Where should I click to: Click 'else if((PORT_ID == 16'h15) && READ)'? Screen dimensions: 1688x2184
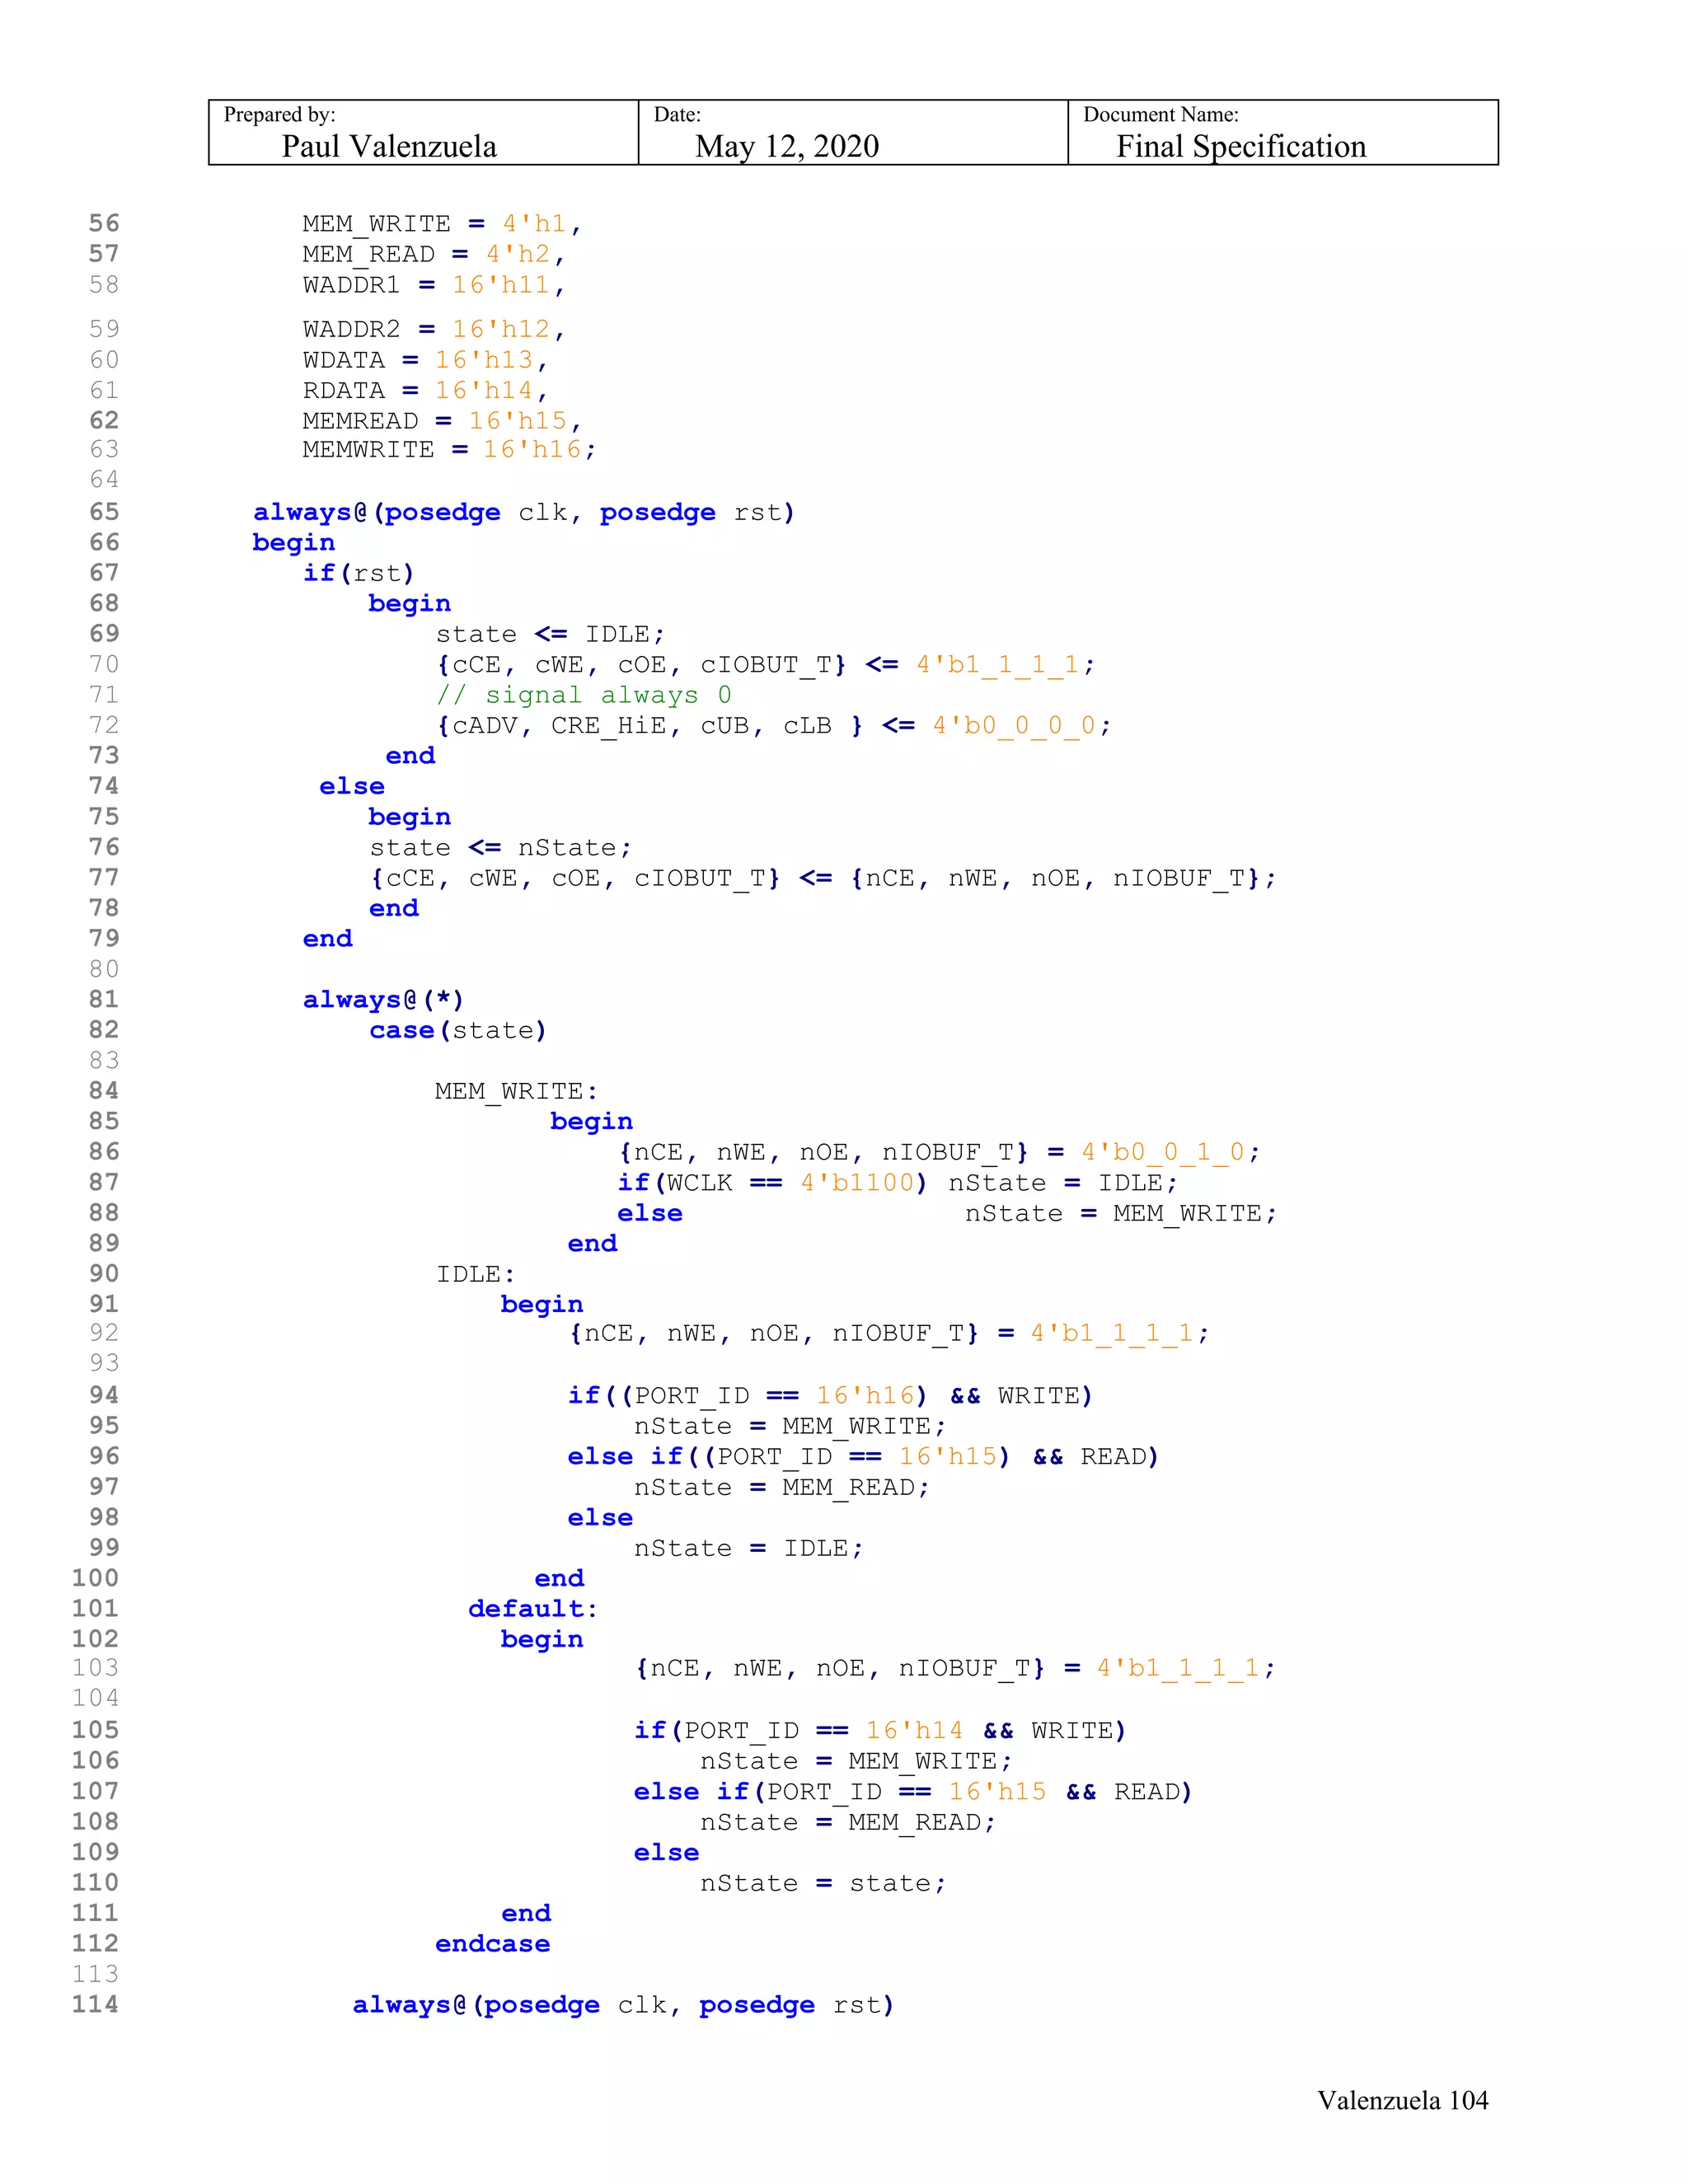point(864,1457)
